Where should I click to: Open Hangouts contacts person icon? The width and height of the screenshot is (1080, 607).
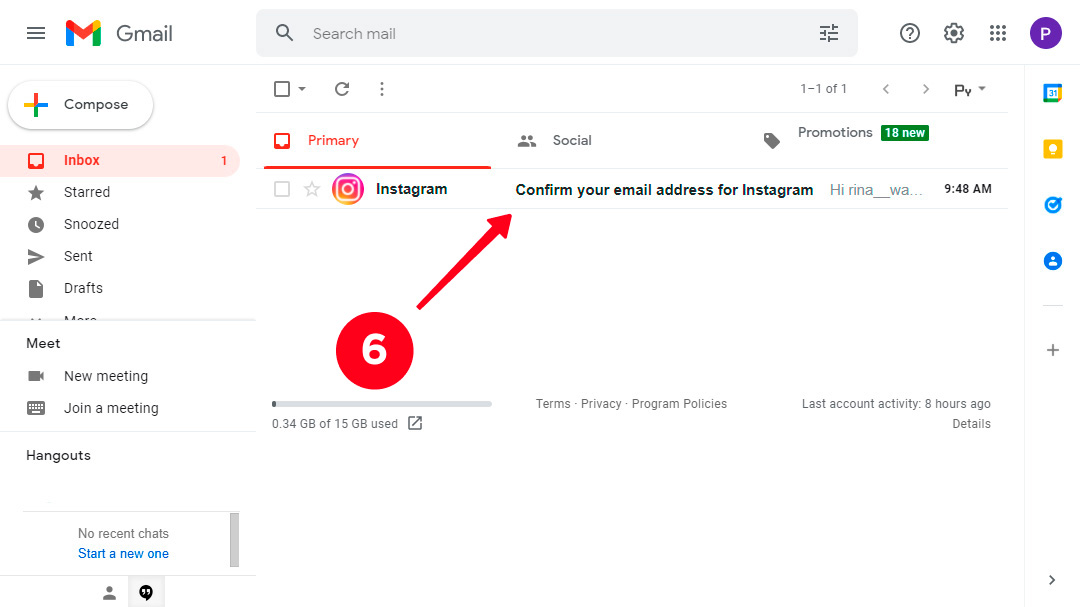109,593
